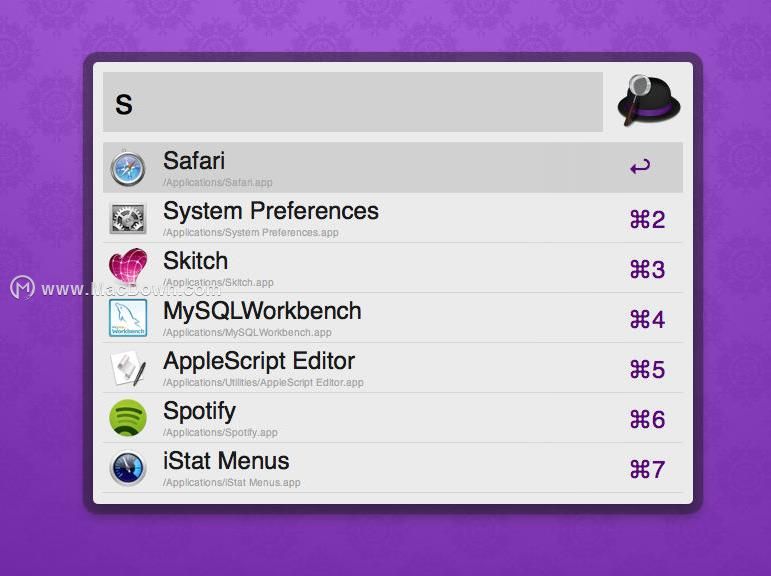Click the Safari compass icon
Viewport: 771px width, 576px height.
pyautogui.click(x=128, y=168)
